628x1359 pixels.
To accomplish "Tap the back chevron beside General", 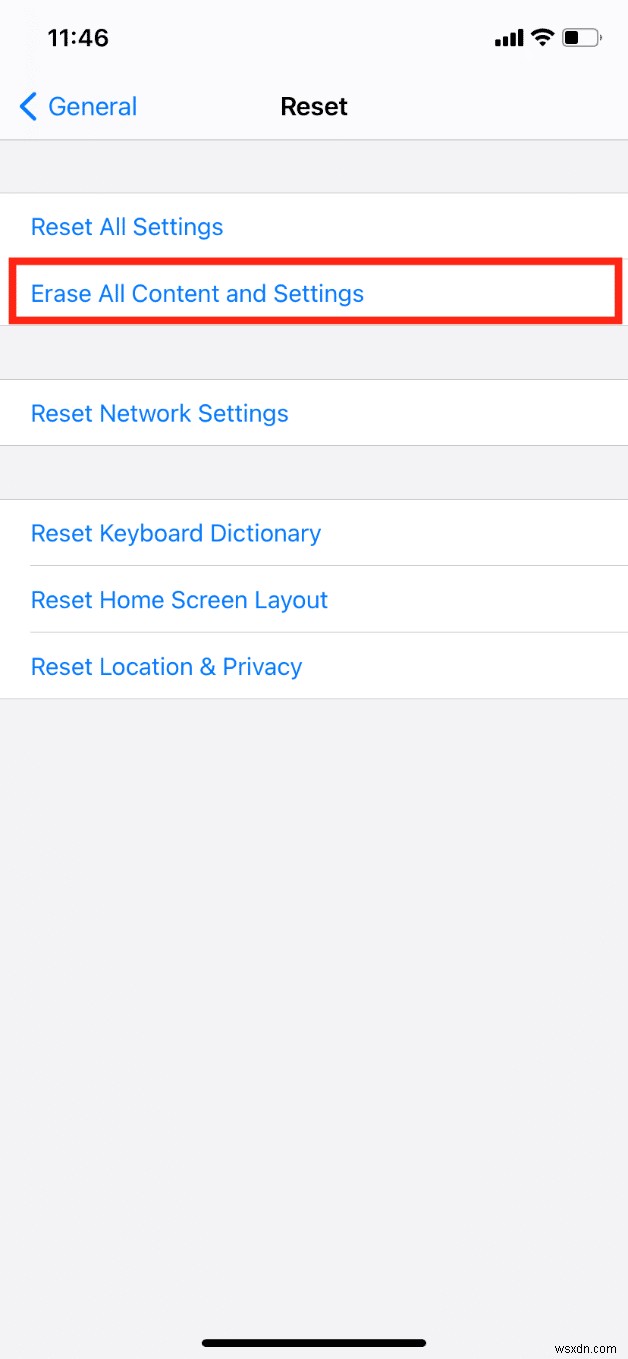I will [27, 106].
